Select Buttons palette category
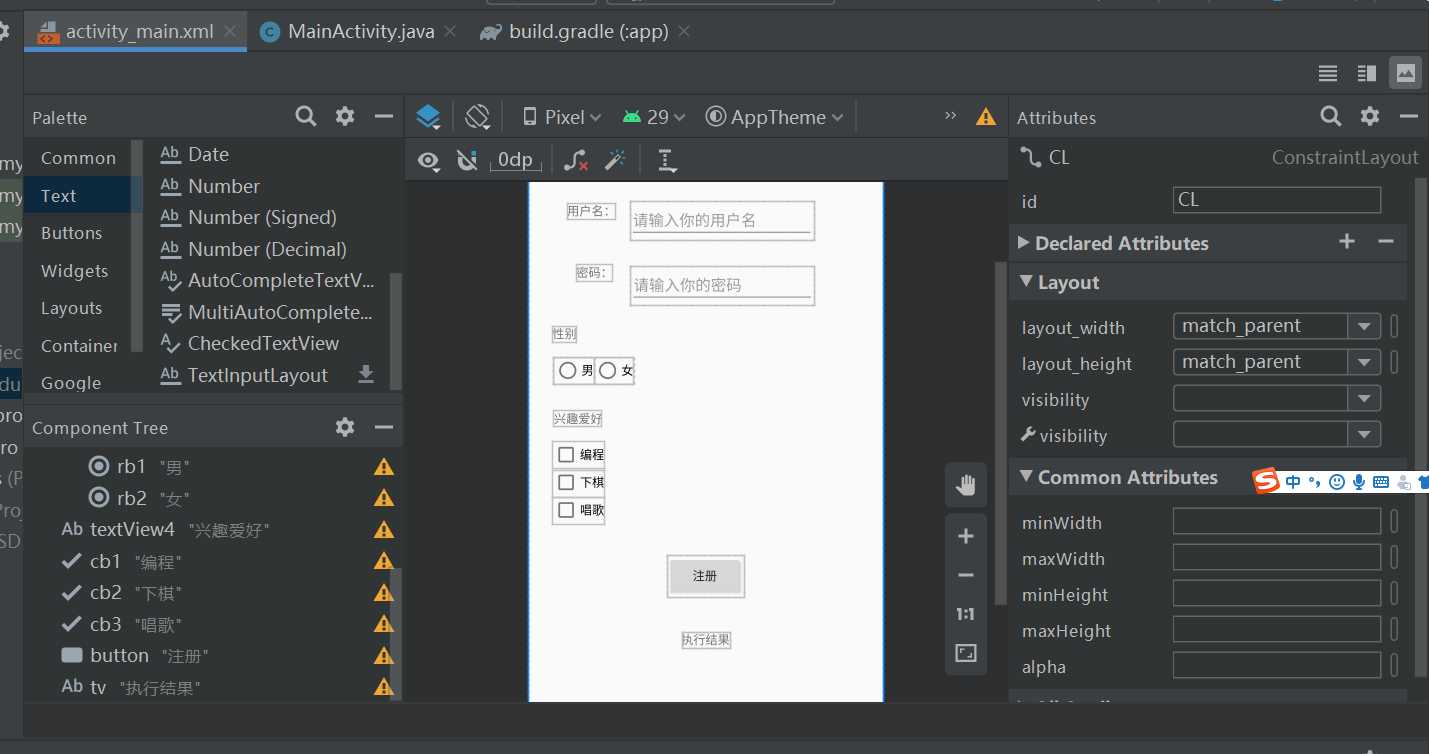This screenshot has width=1429, height=754. click(x=71, y=233)
